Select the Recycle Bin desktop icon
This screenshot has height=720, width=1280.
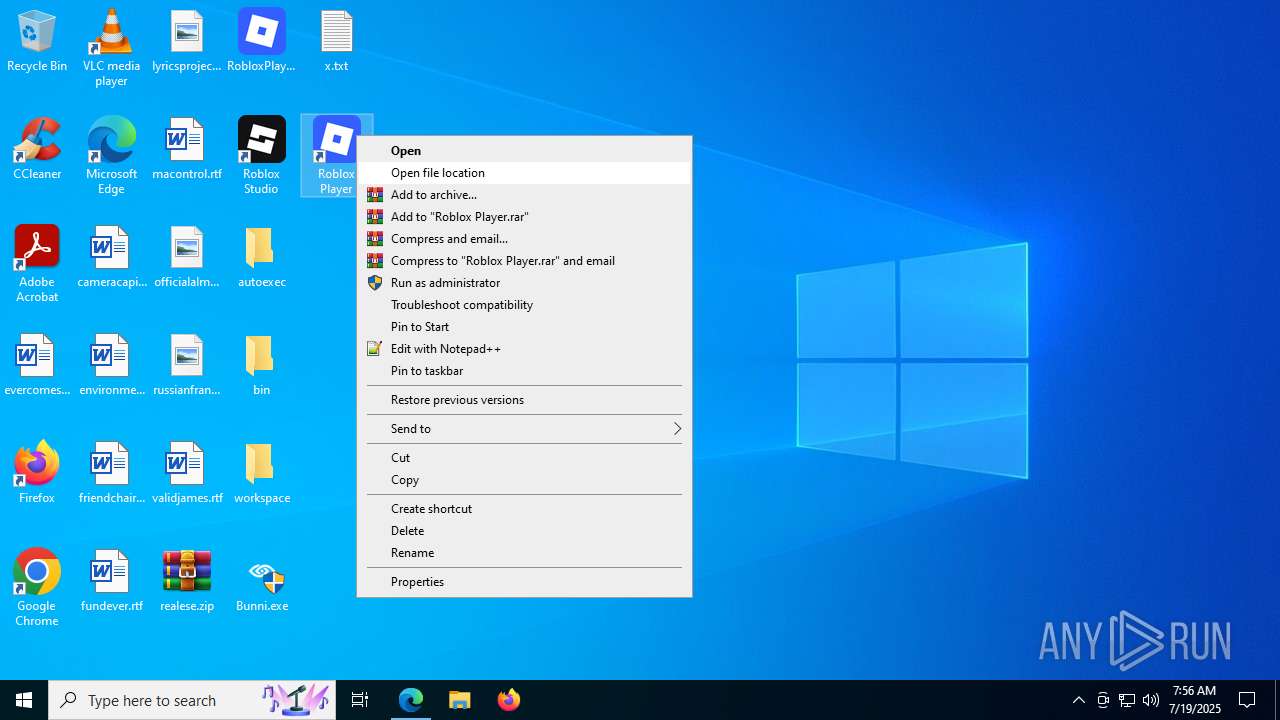click(x=37, y=41)
